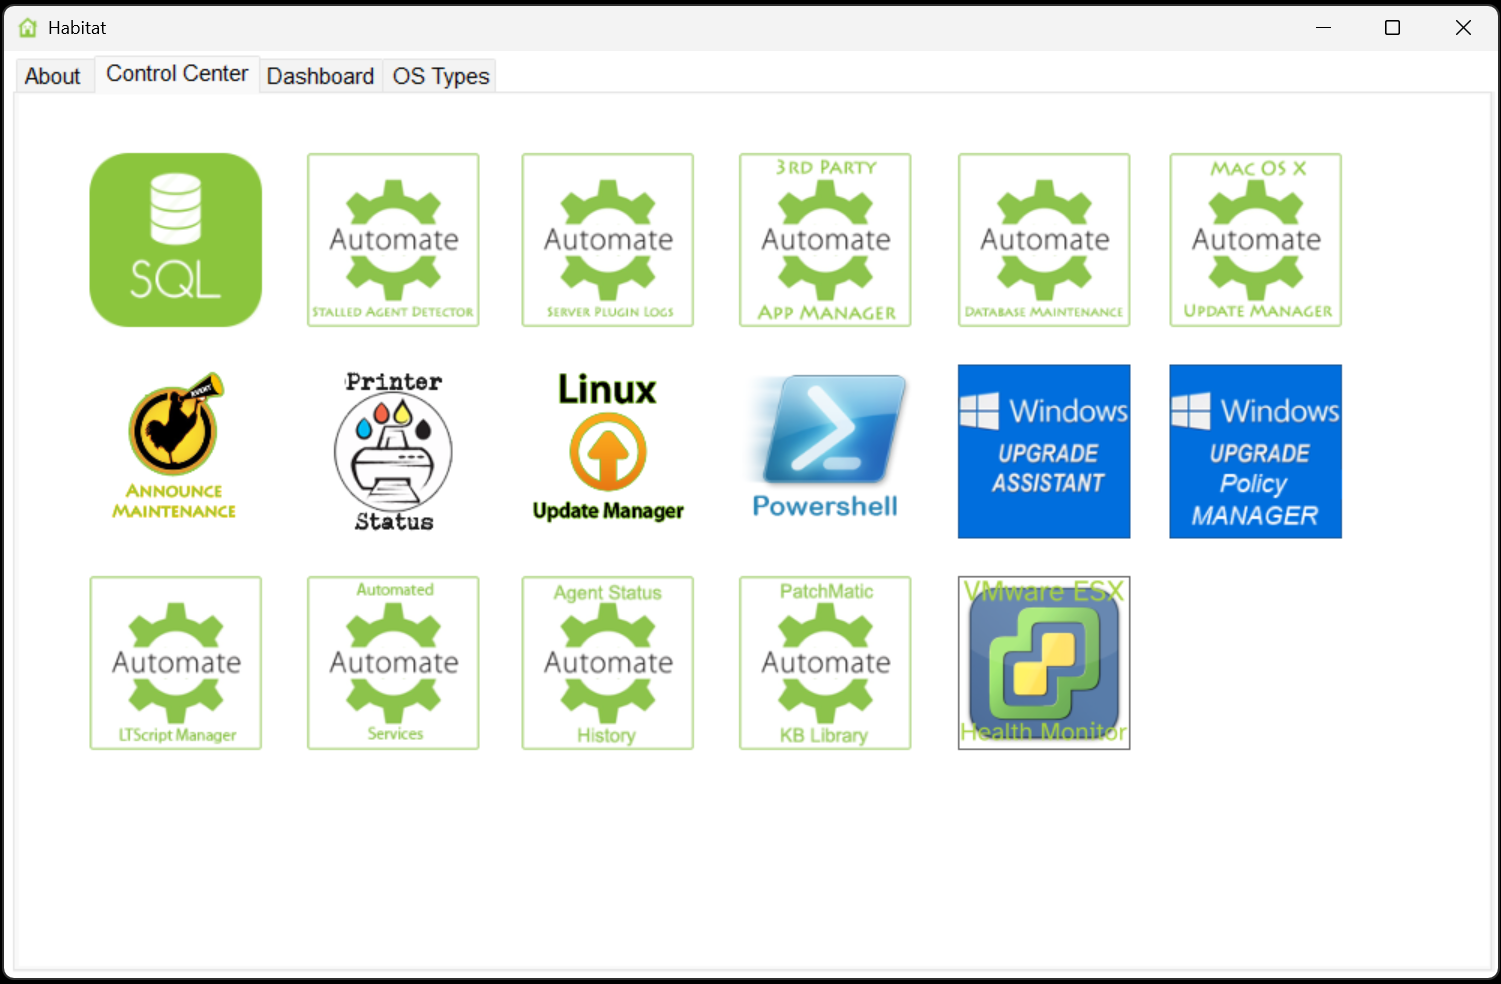Screen dimensions: 1501x984
Task: Open Server Plugin Logs
Action: pyautogui.click(x=607, y=239)
